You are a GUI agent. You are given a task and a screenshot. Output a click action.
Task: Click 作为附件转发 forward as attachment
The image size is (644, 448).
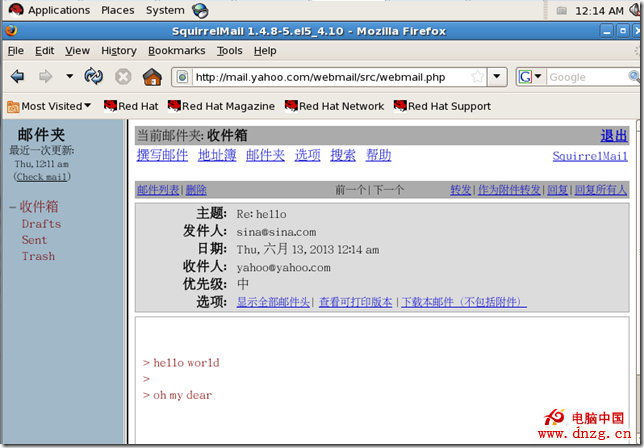pos(509,190)
